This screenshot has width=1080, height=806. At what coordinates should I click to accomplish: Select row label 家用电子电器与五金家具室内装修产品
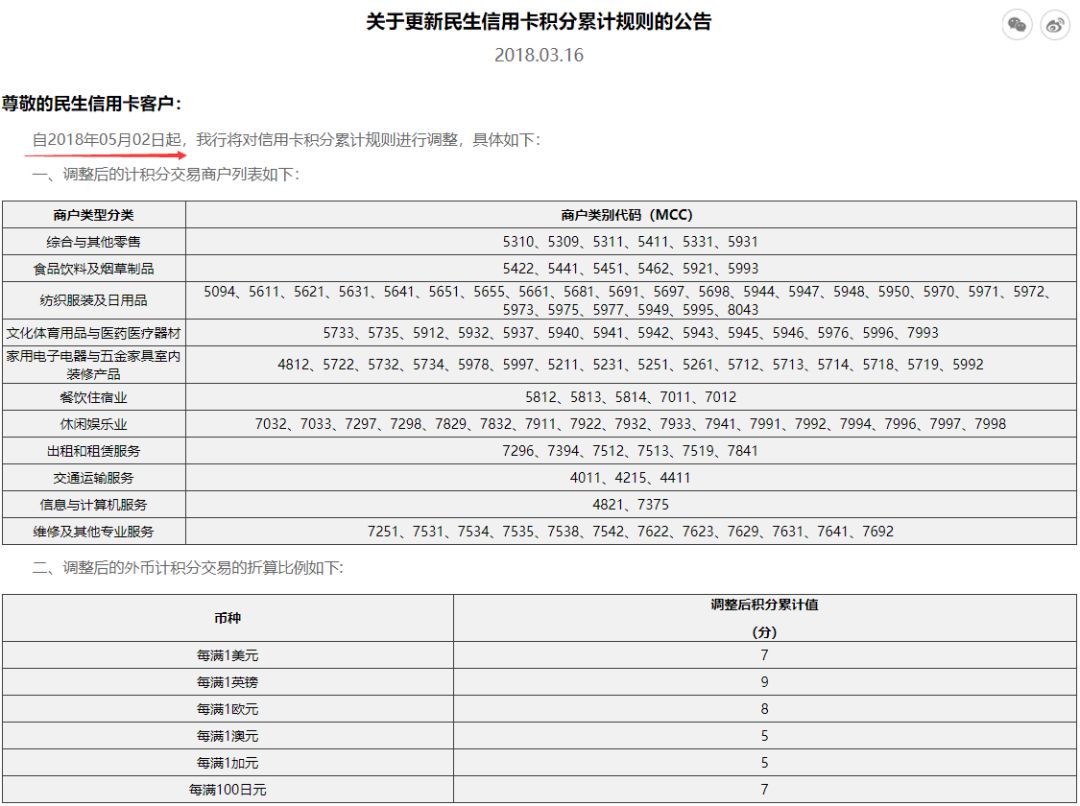[94, 365]
